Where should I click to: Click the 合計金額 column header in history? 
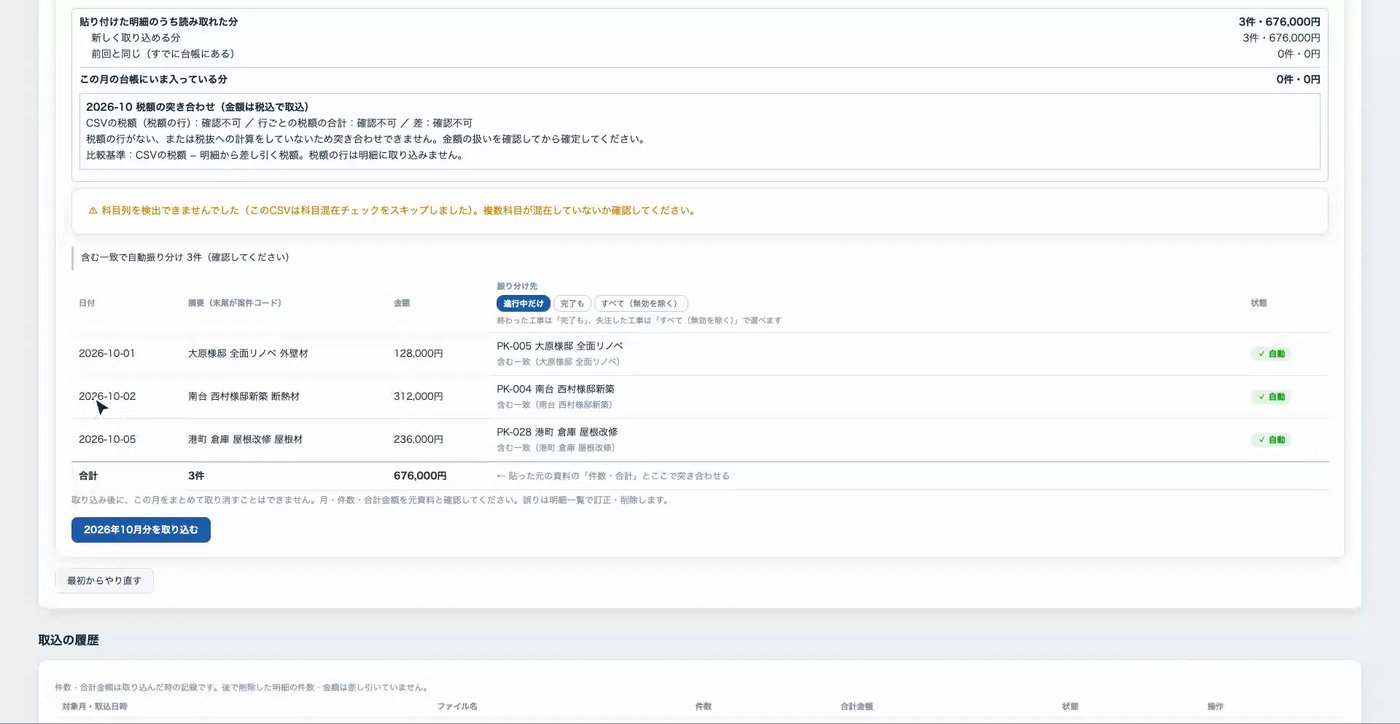point(856,707)
